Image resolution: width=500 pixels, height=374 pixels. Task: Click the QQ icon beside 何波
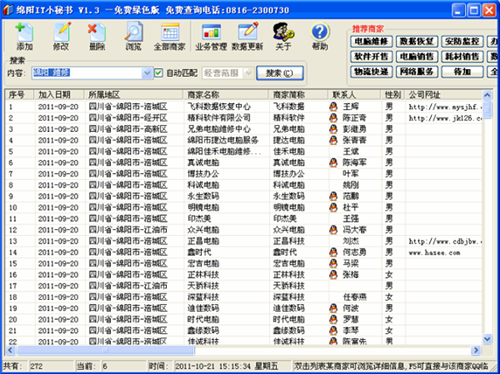tap(333, 308)
